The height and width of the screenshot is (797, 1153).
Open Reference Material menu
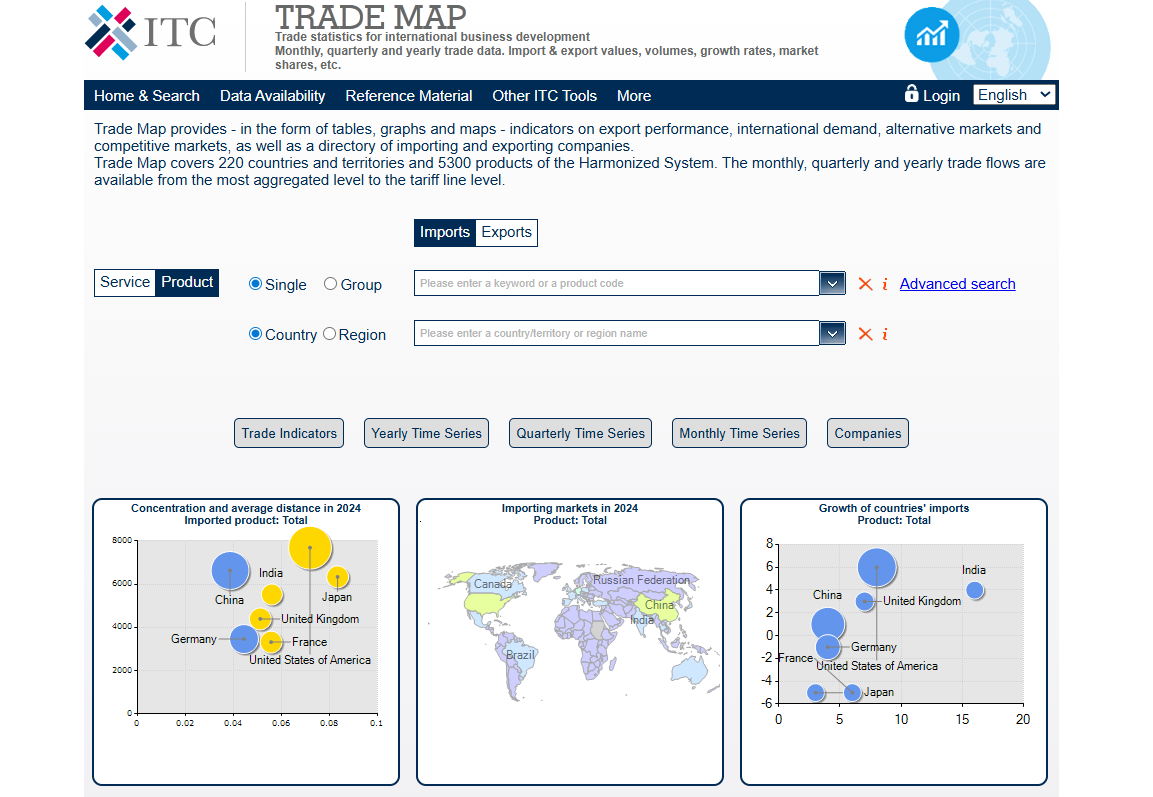click(x=409, y=96)
